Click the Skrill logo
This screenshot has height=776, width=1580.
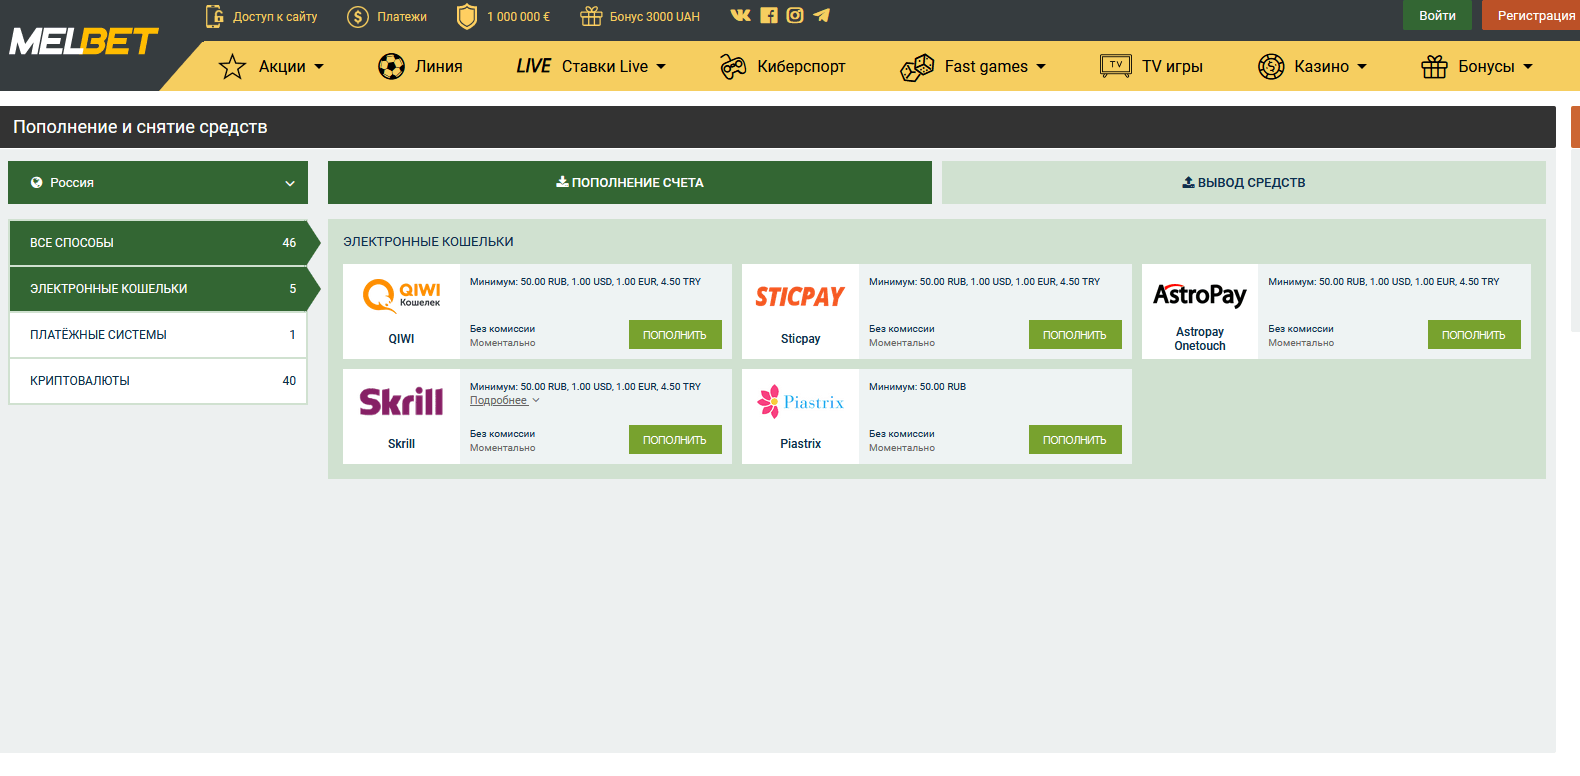point(401,402)
